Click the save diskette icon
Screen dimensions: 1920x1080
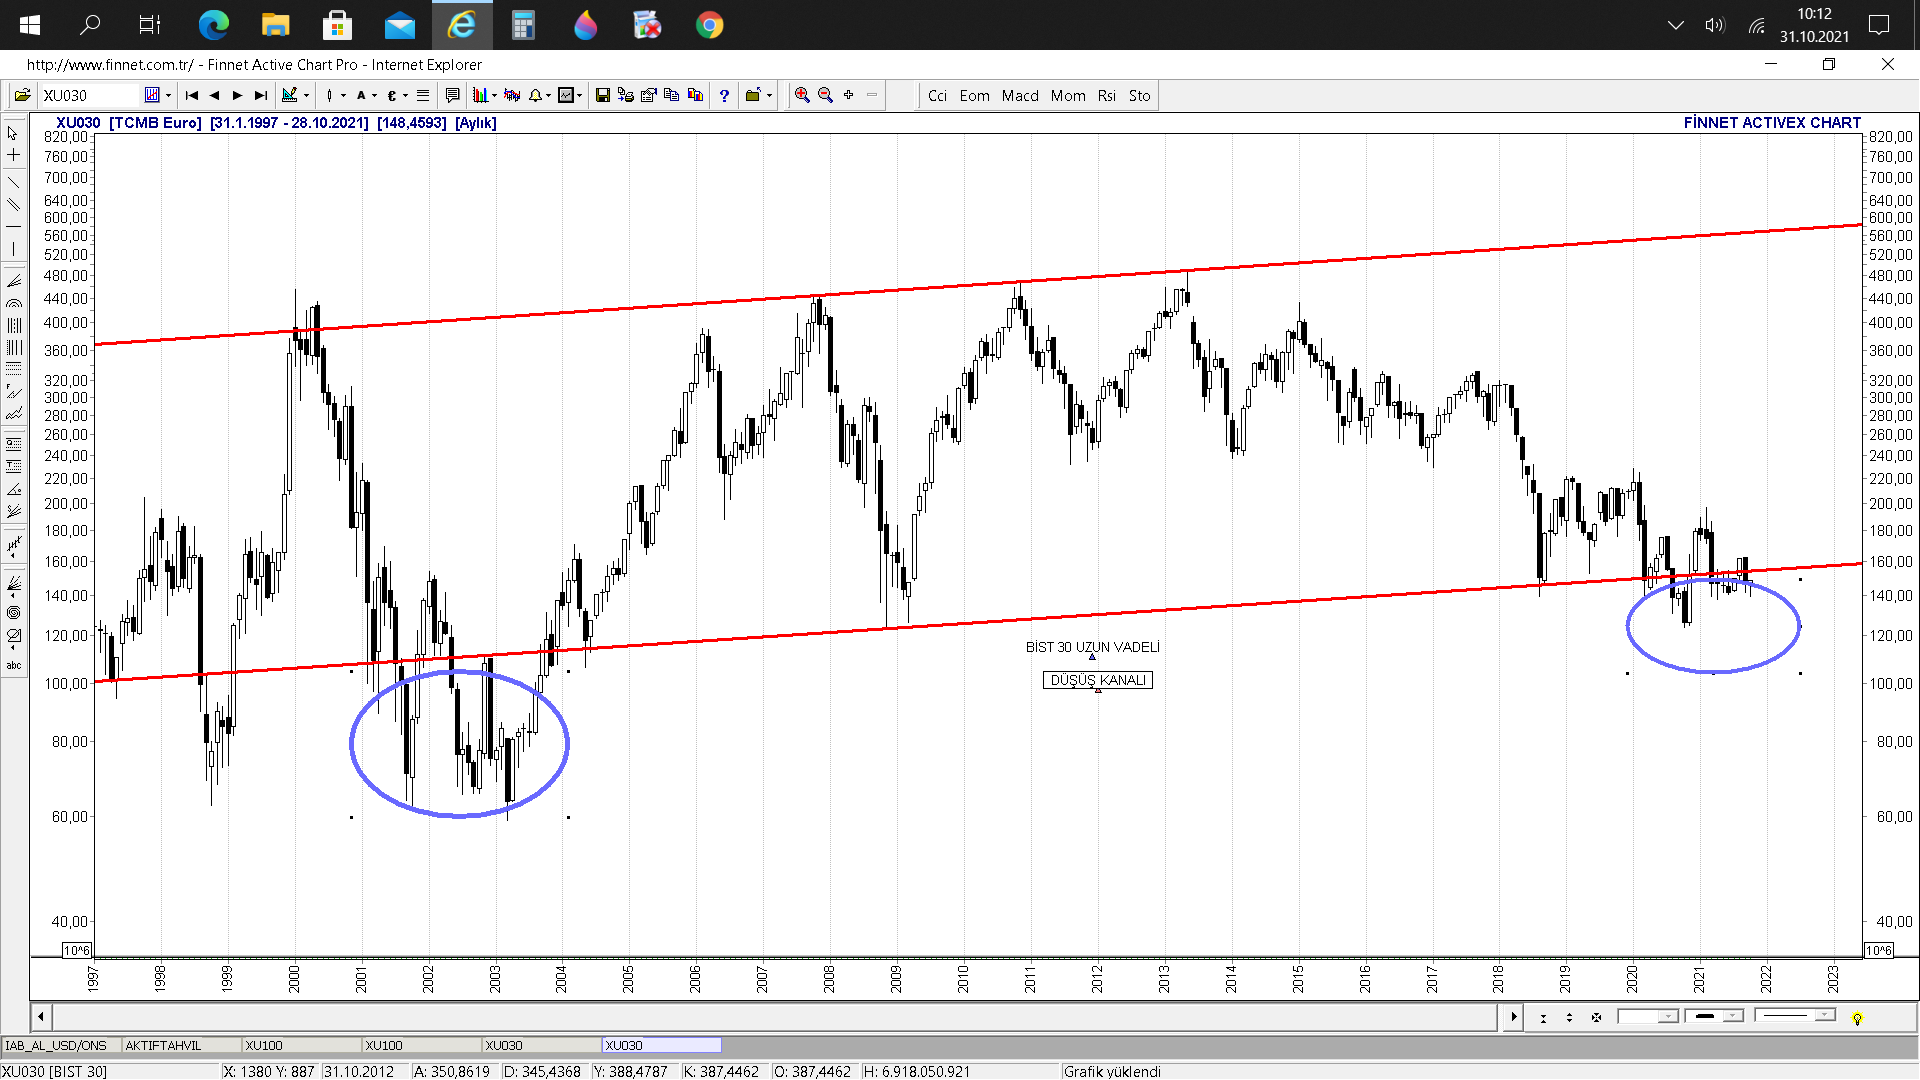[x=602, y=96]
